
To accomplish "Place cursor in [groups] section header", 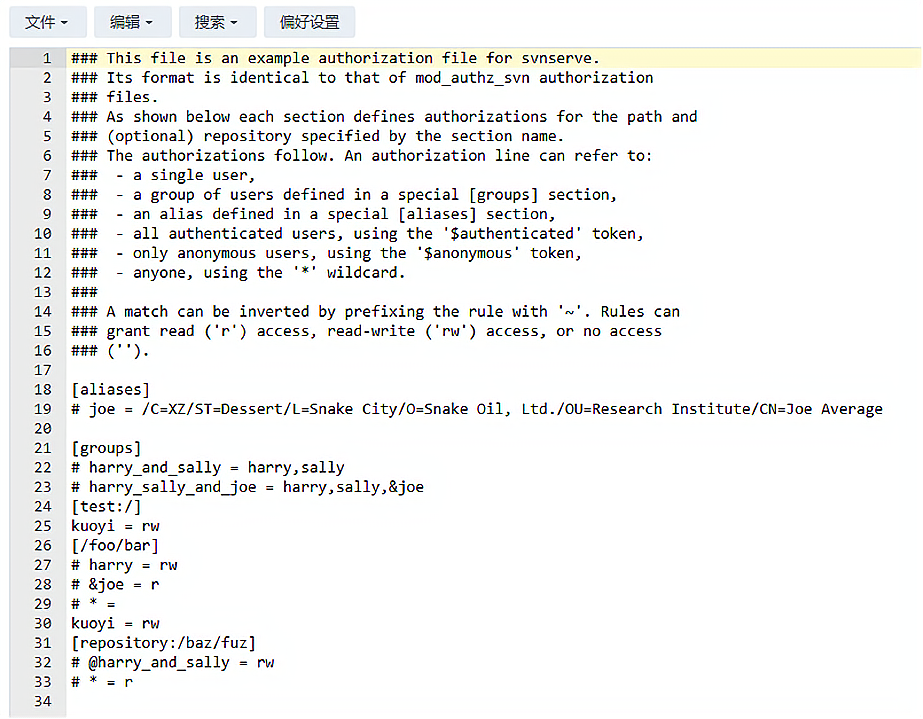I will tap(106, 448).
